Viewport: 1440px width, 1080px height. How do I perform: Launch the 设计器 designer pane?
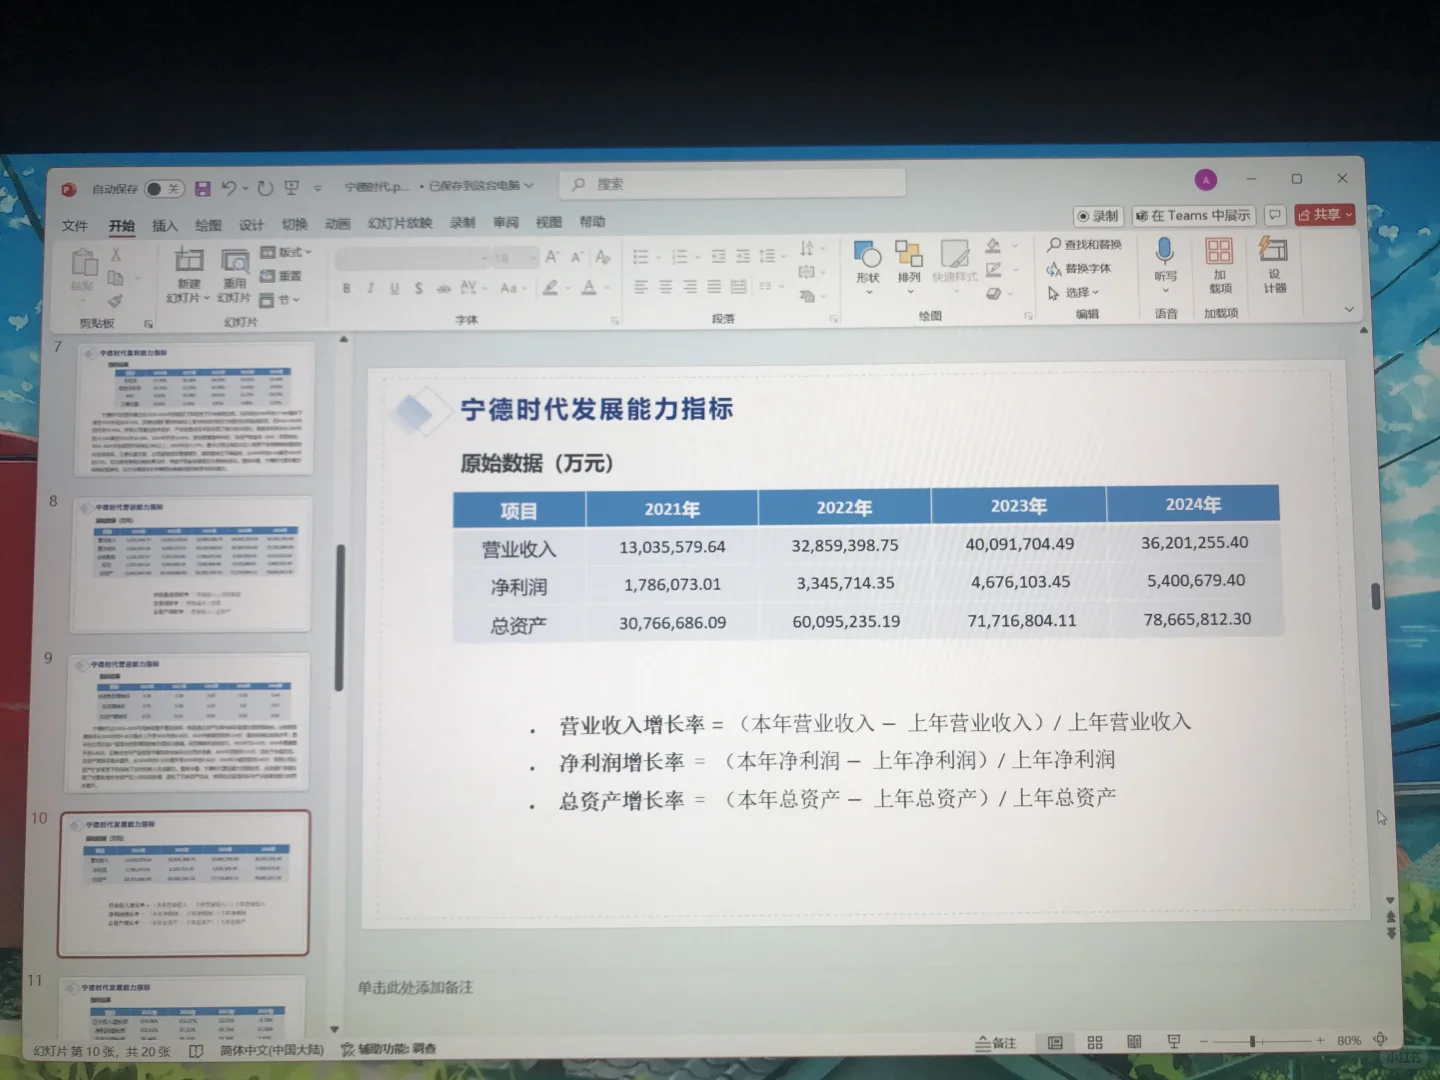(x=1274, y=265)
